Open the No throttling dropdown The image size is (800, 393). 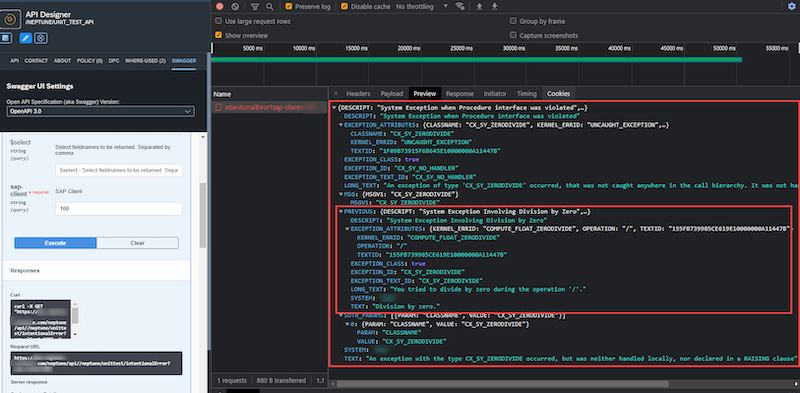421,6
